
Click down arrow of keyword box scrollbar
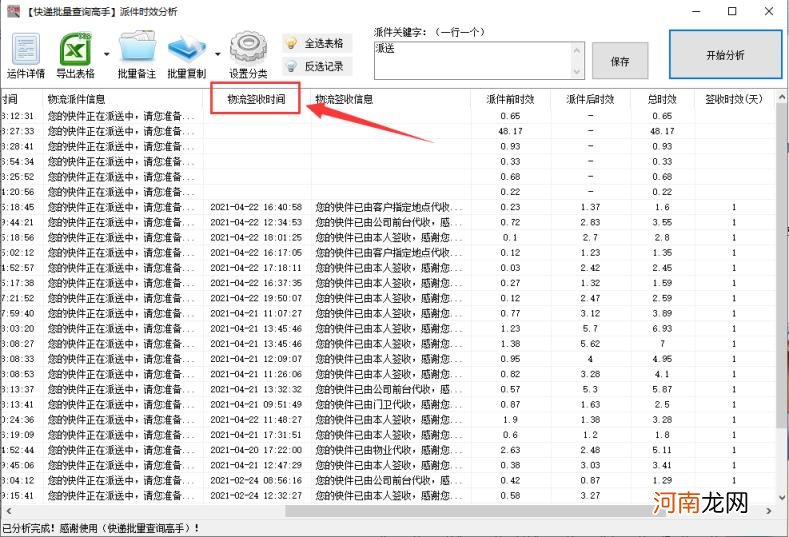click(577, 72)
